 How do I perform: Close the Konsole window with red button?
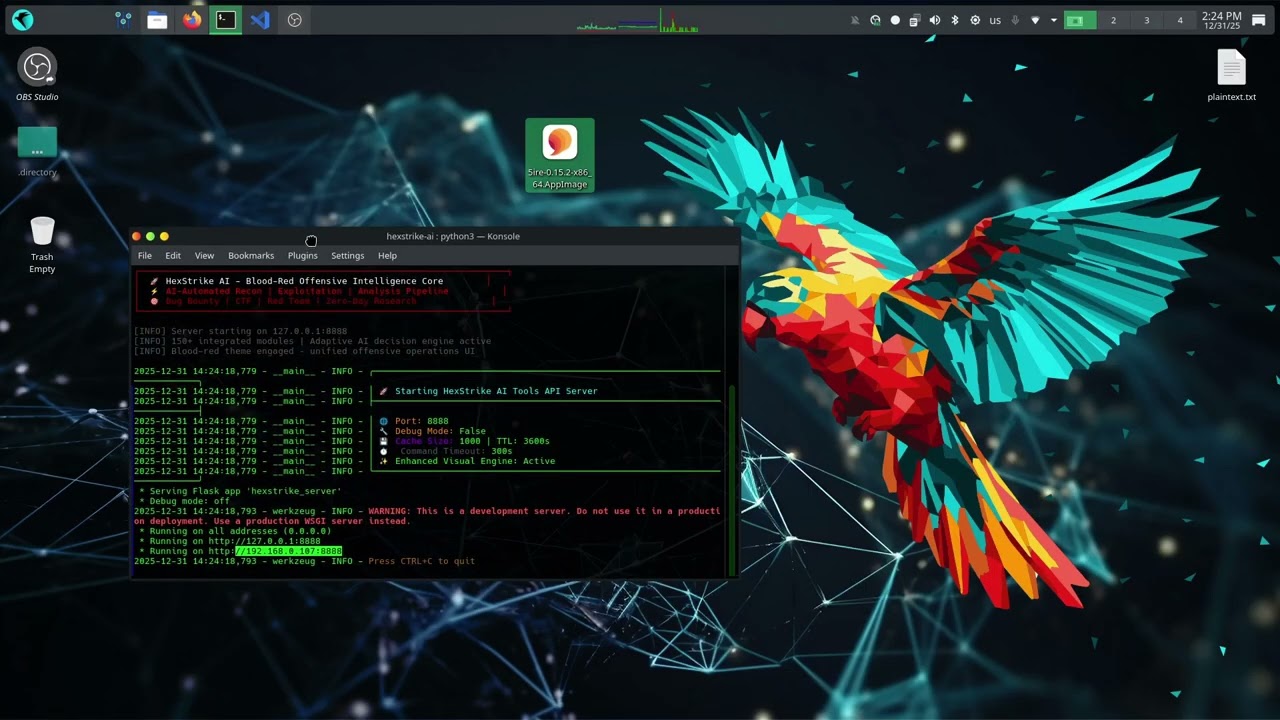coord(136,237)
